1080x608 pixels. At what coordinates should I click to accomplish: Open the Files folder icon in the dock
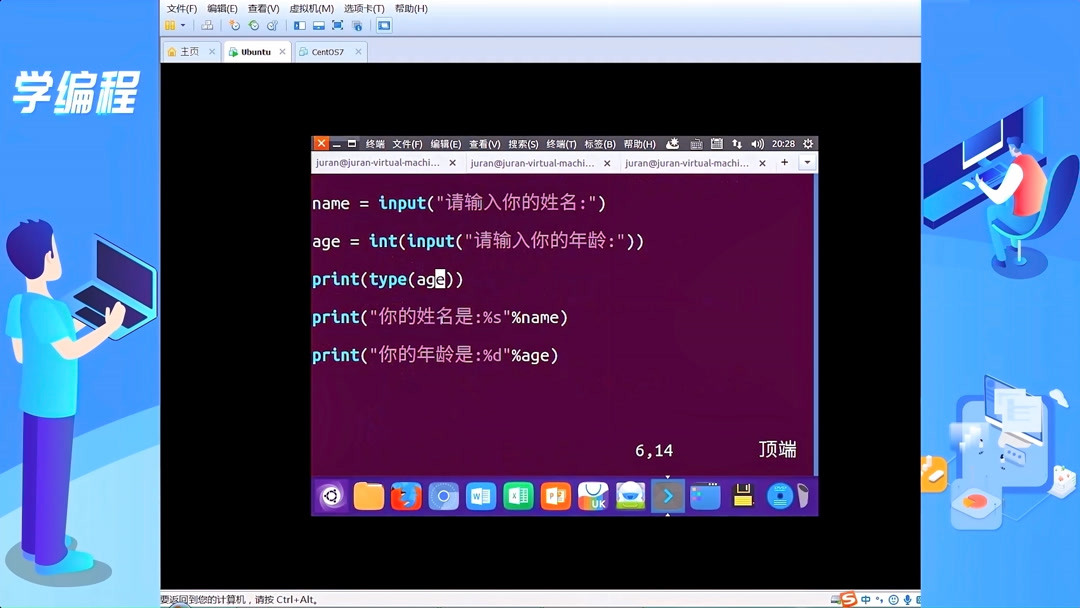pos(368,496)
